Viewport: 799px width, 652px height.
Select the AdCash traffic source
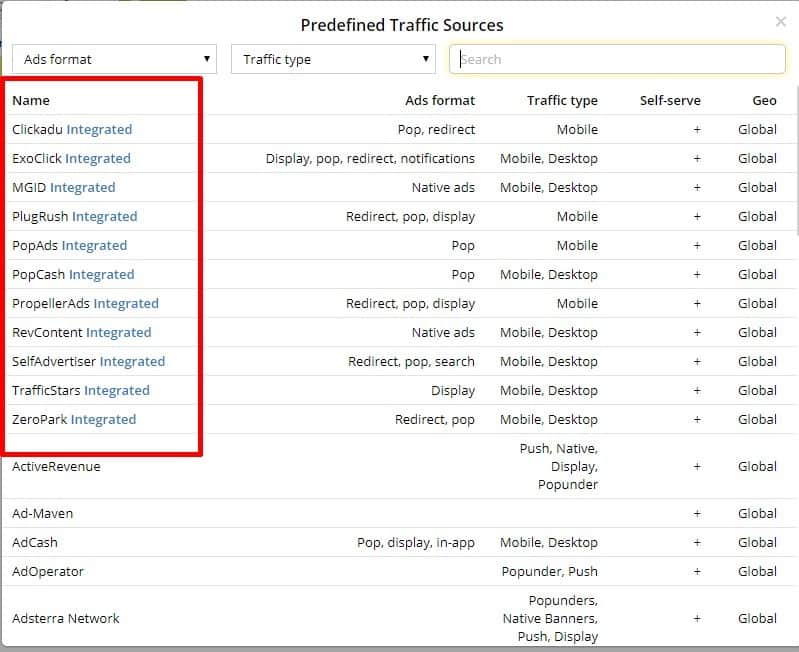click(x=35, y=542)
